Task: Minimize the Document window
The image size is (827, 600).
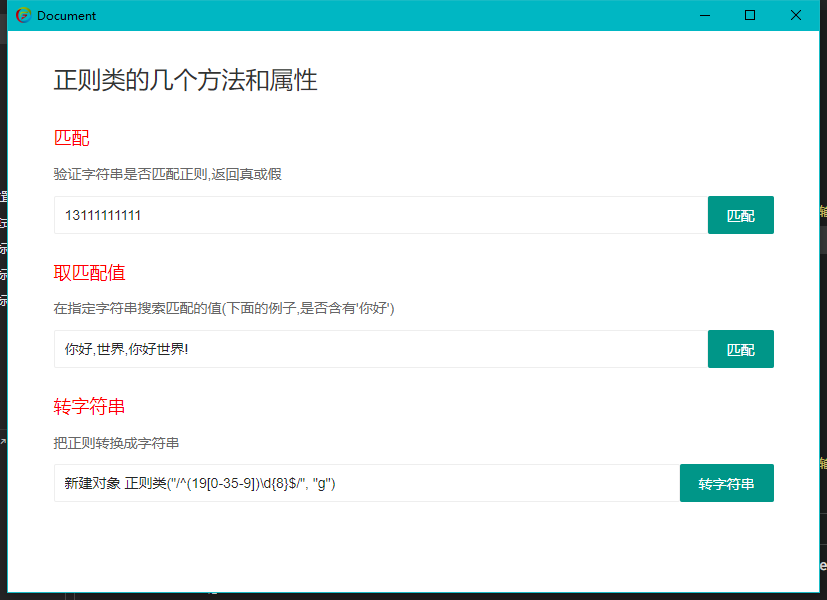Action: click(x=705, y=15)
